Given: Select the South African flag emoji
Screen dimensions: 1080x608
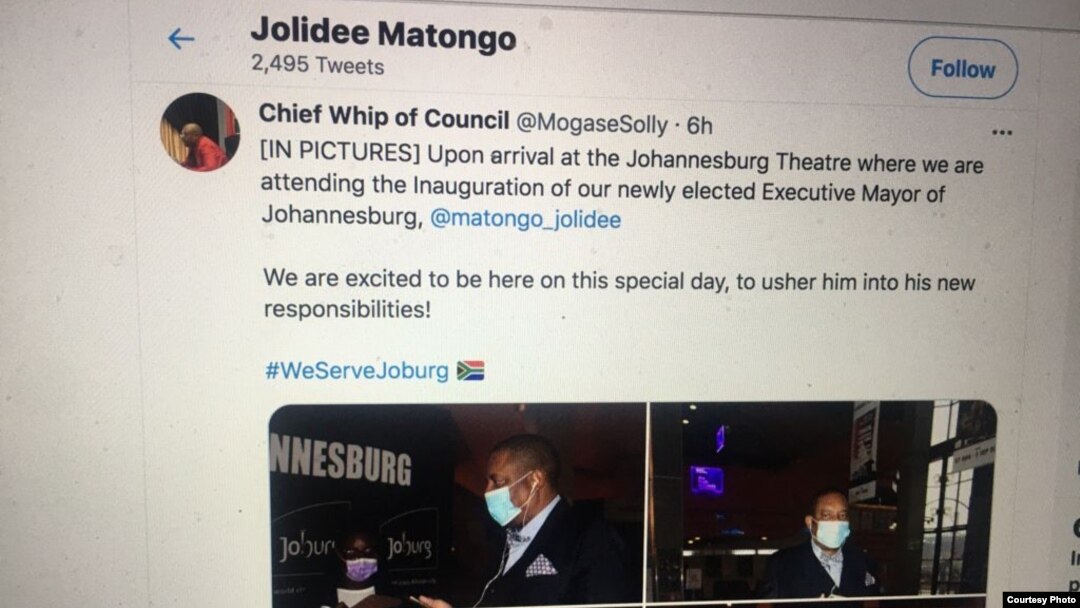Looking at the screenshot, I should tap(470, 370).
